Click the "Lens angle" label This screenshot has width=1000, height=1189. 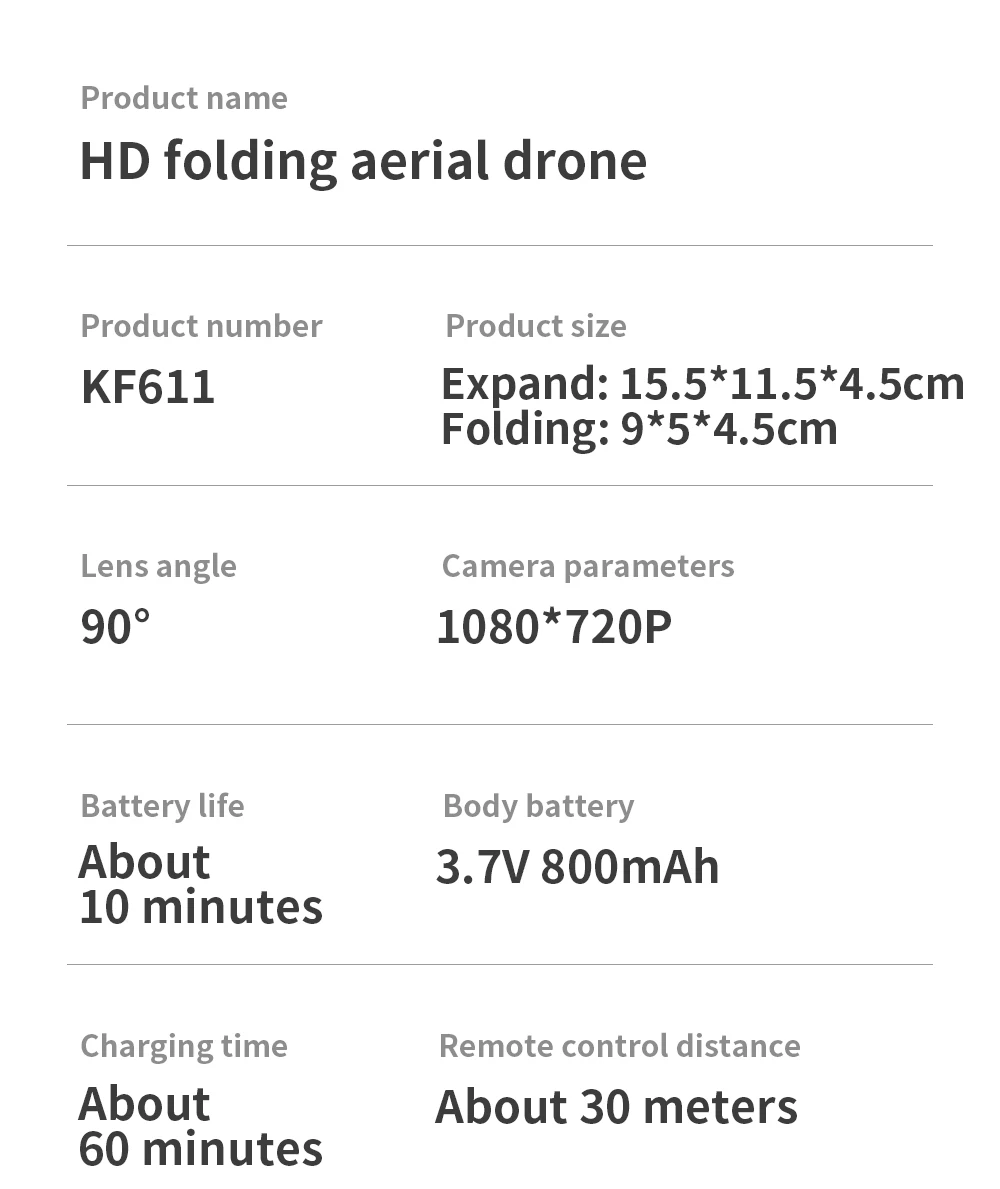click(158, 566)
